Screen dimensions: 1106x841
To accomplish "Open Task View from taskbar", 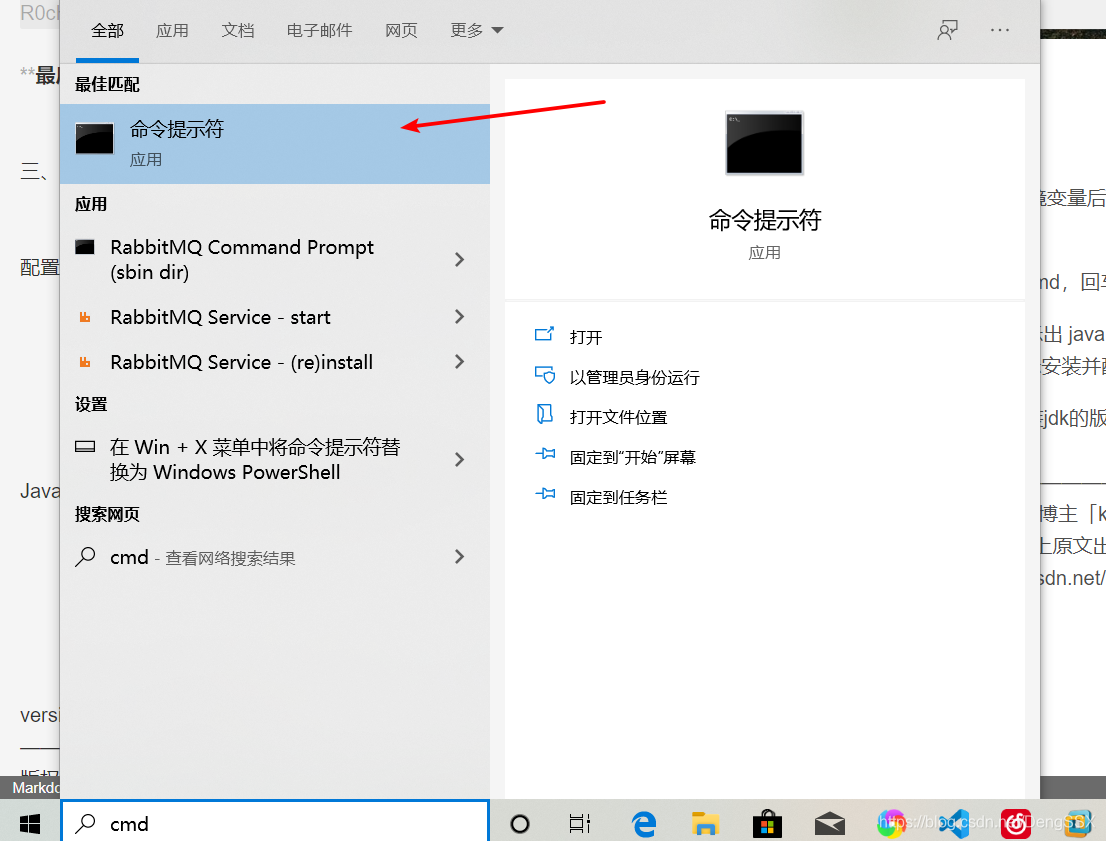I will coord(579,823).
